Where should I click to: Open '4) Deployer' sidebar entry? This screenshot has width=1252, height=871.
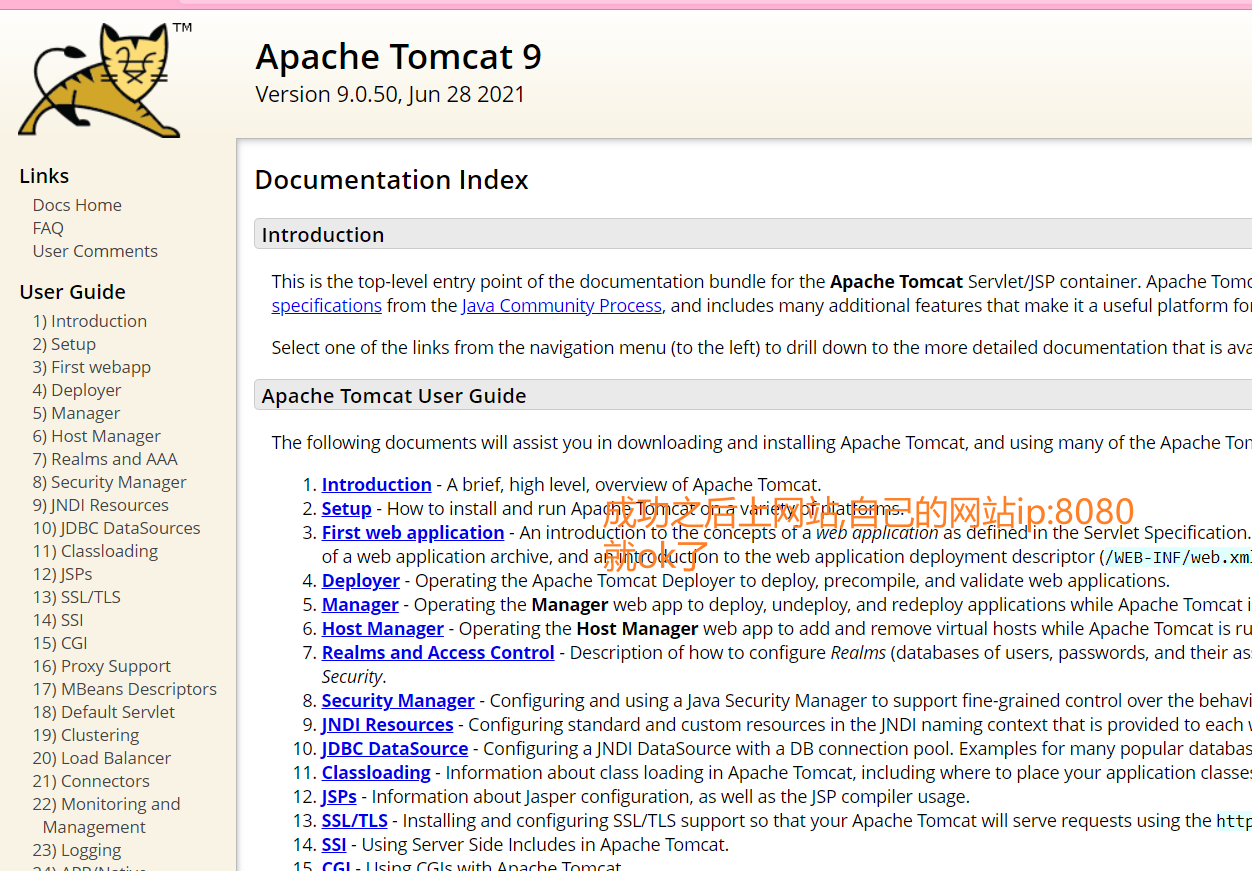coord(77,390)
